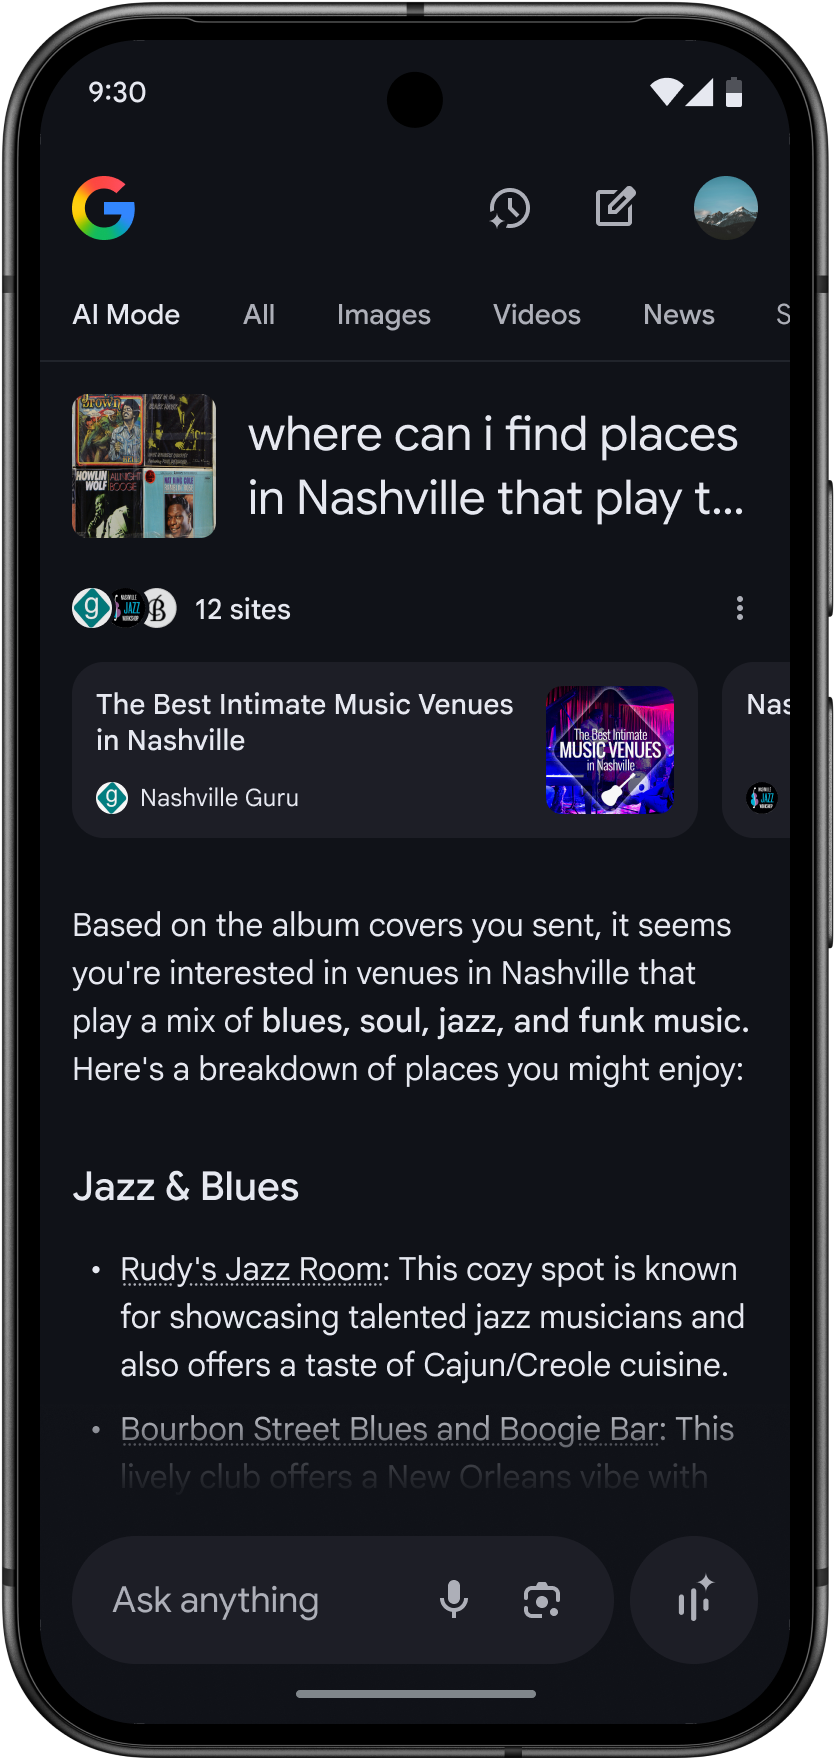Open Google Lens camera search icon
Image resolution: width=834 pixels, height=1758 pixels.
tap(542, 1600)
